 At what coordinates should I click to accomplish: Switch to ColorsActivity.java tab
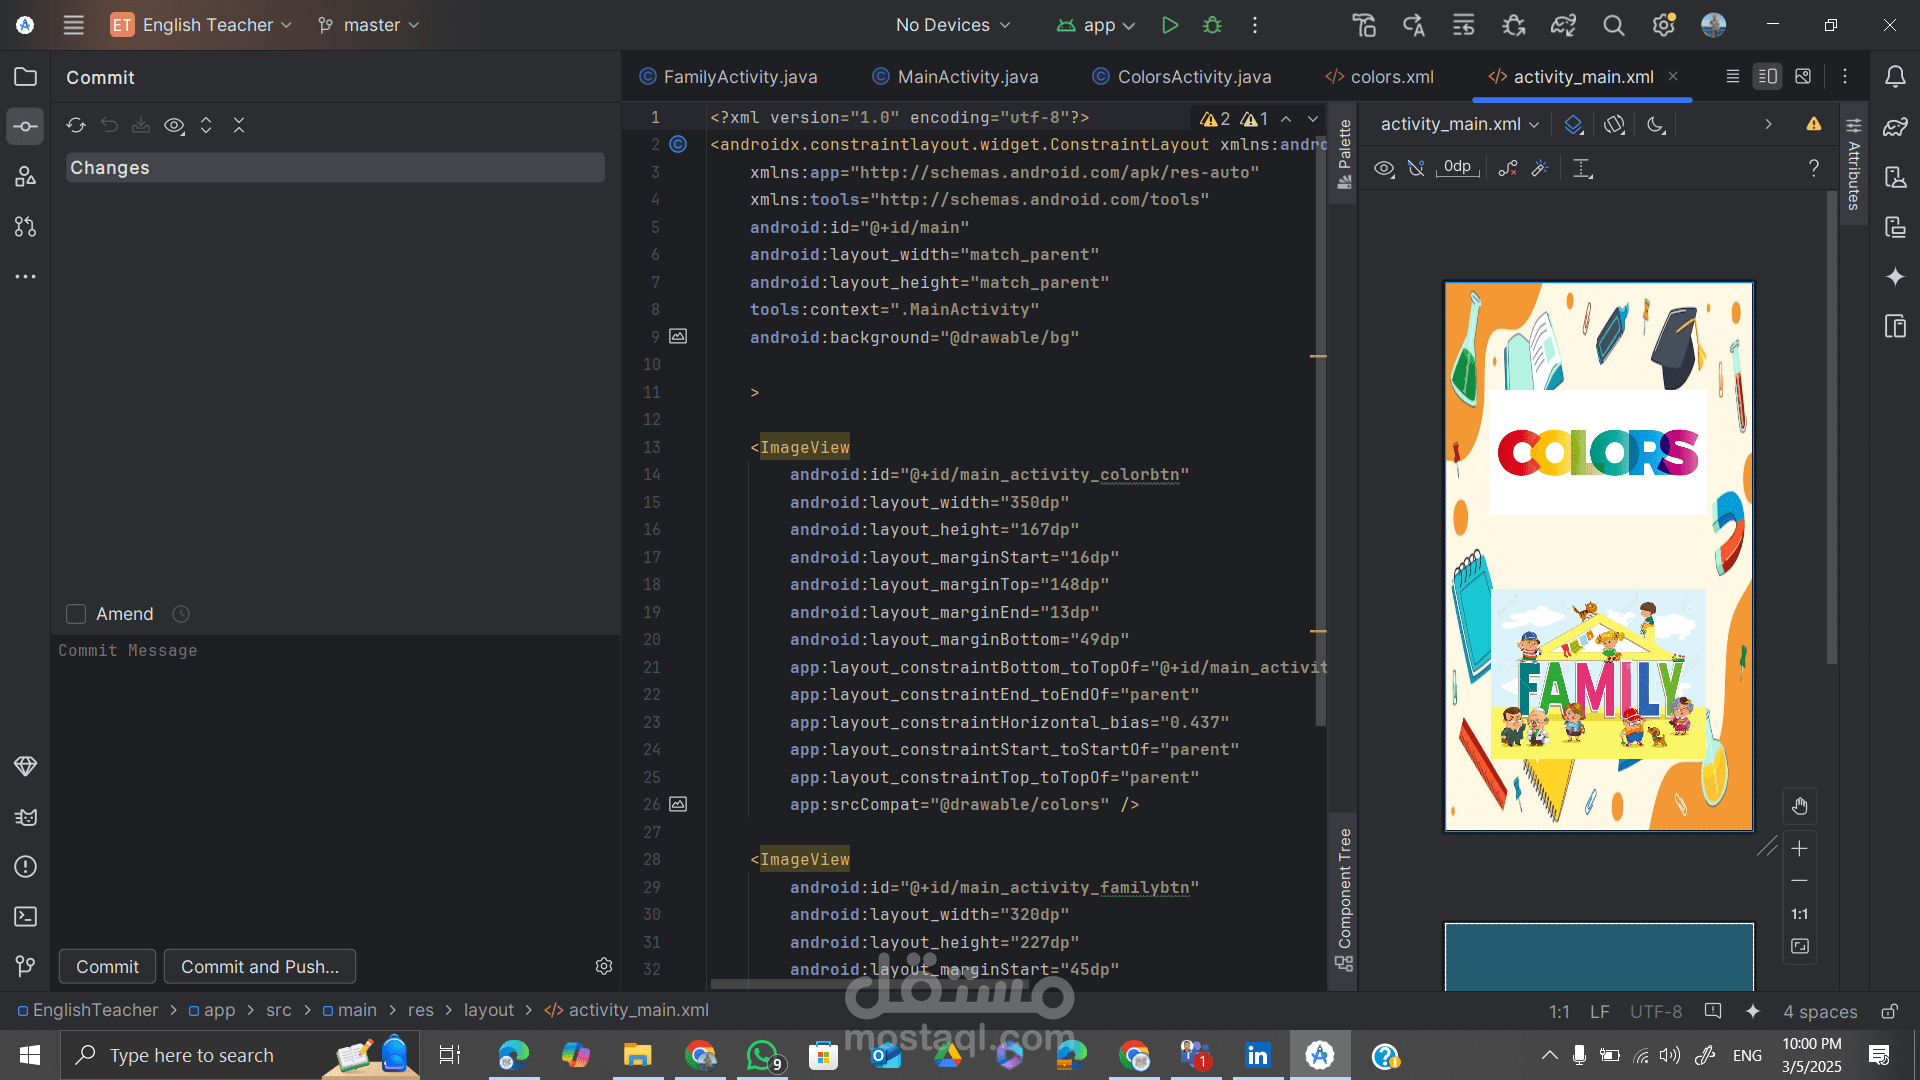1193,77
